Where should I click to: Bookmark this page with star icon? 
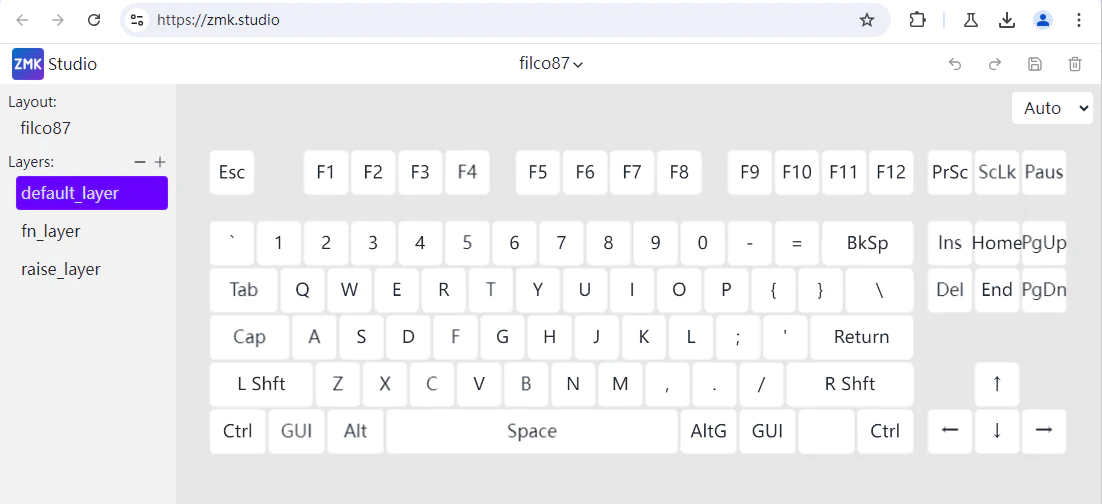point(867,20)
